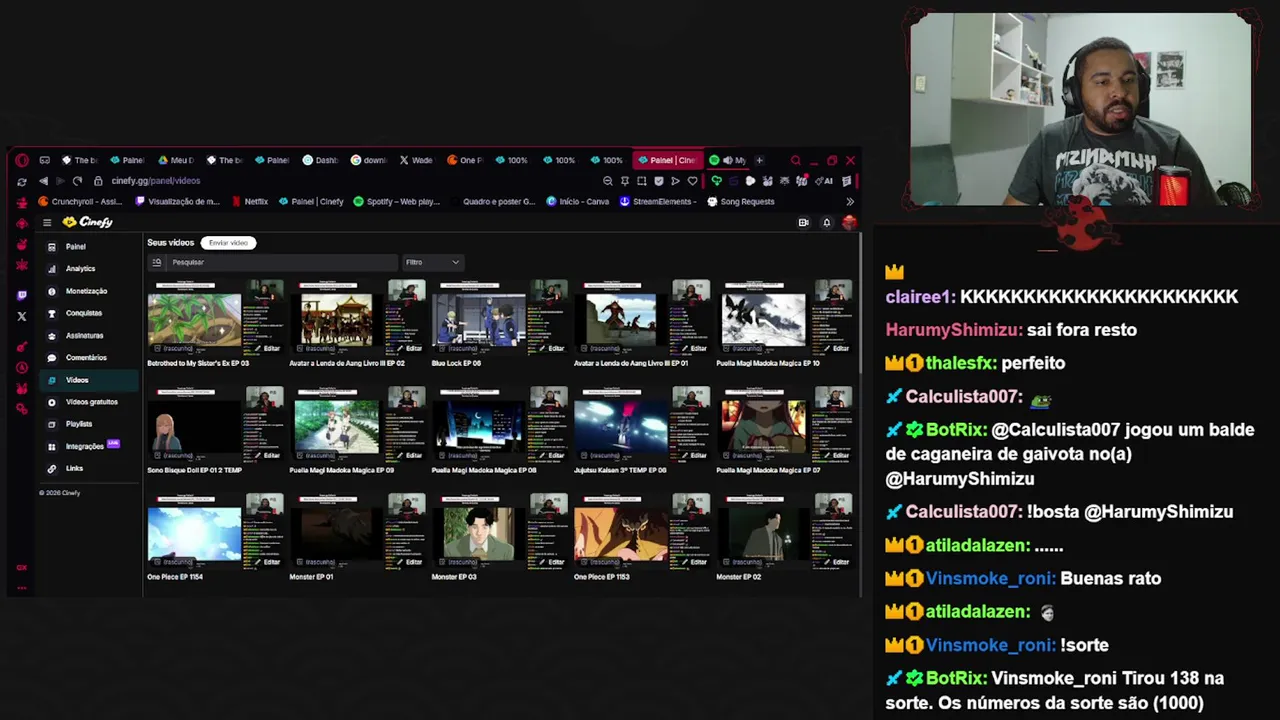Screen dimensions: 1280x720
Task: Click the site lock icon before cinefy.gg
Action: pos(98,181)
